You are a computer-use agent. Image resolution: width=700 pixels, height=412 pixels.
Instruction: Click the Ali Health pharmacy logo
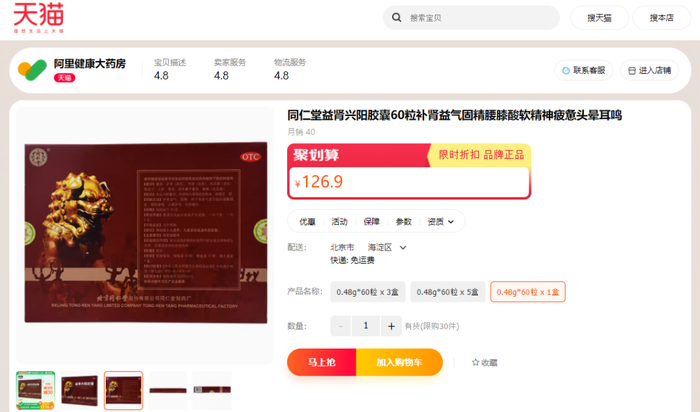pos(32,70)
